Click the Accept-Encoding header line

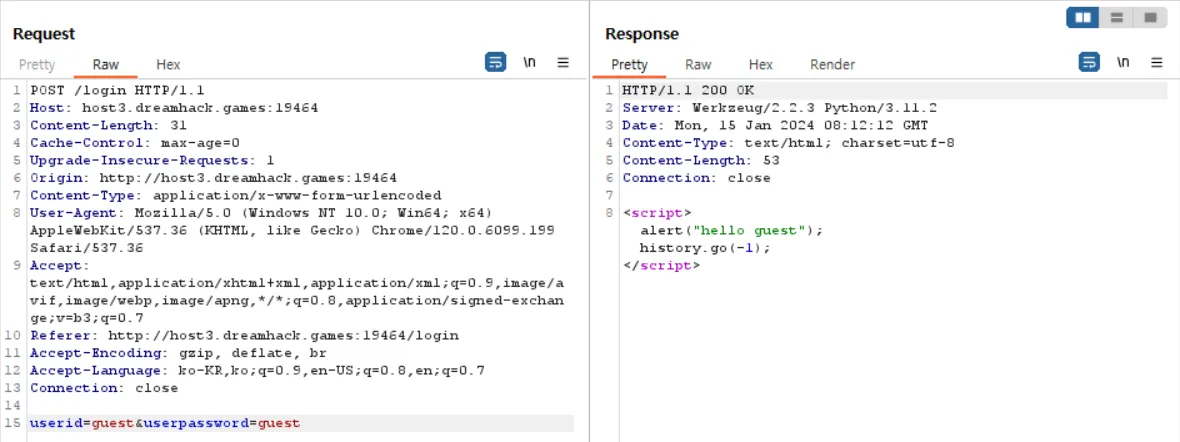178,353
